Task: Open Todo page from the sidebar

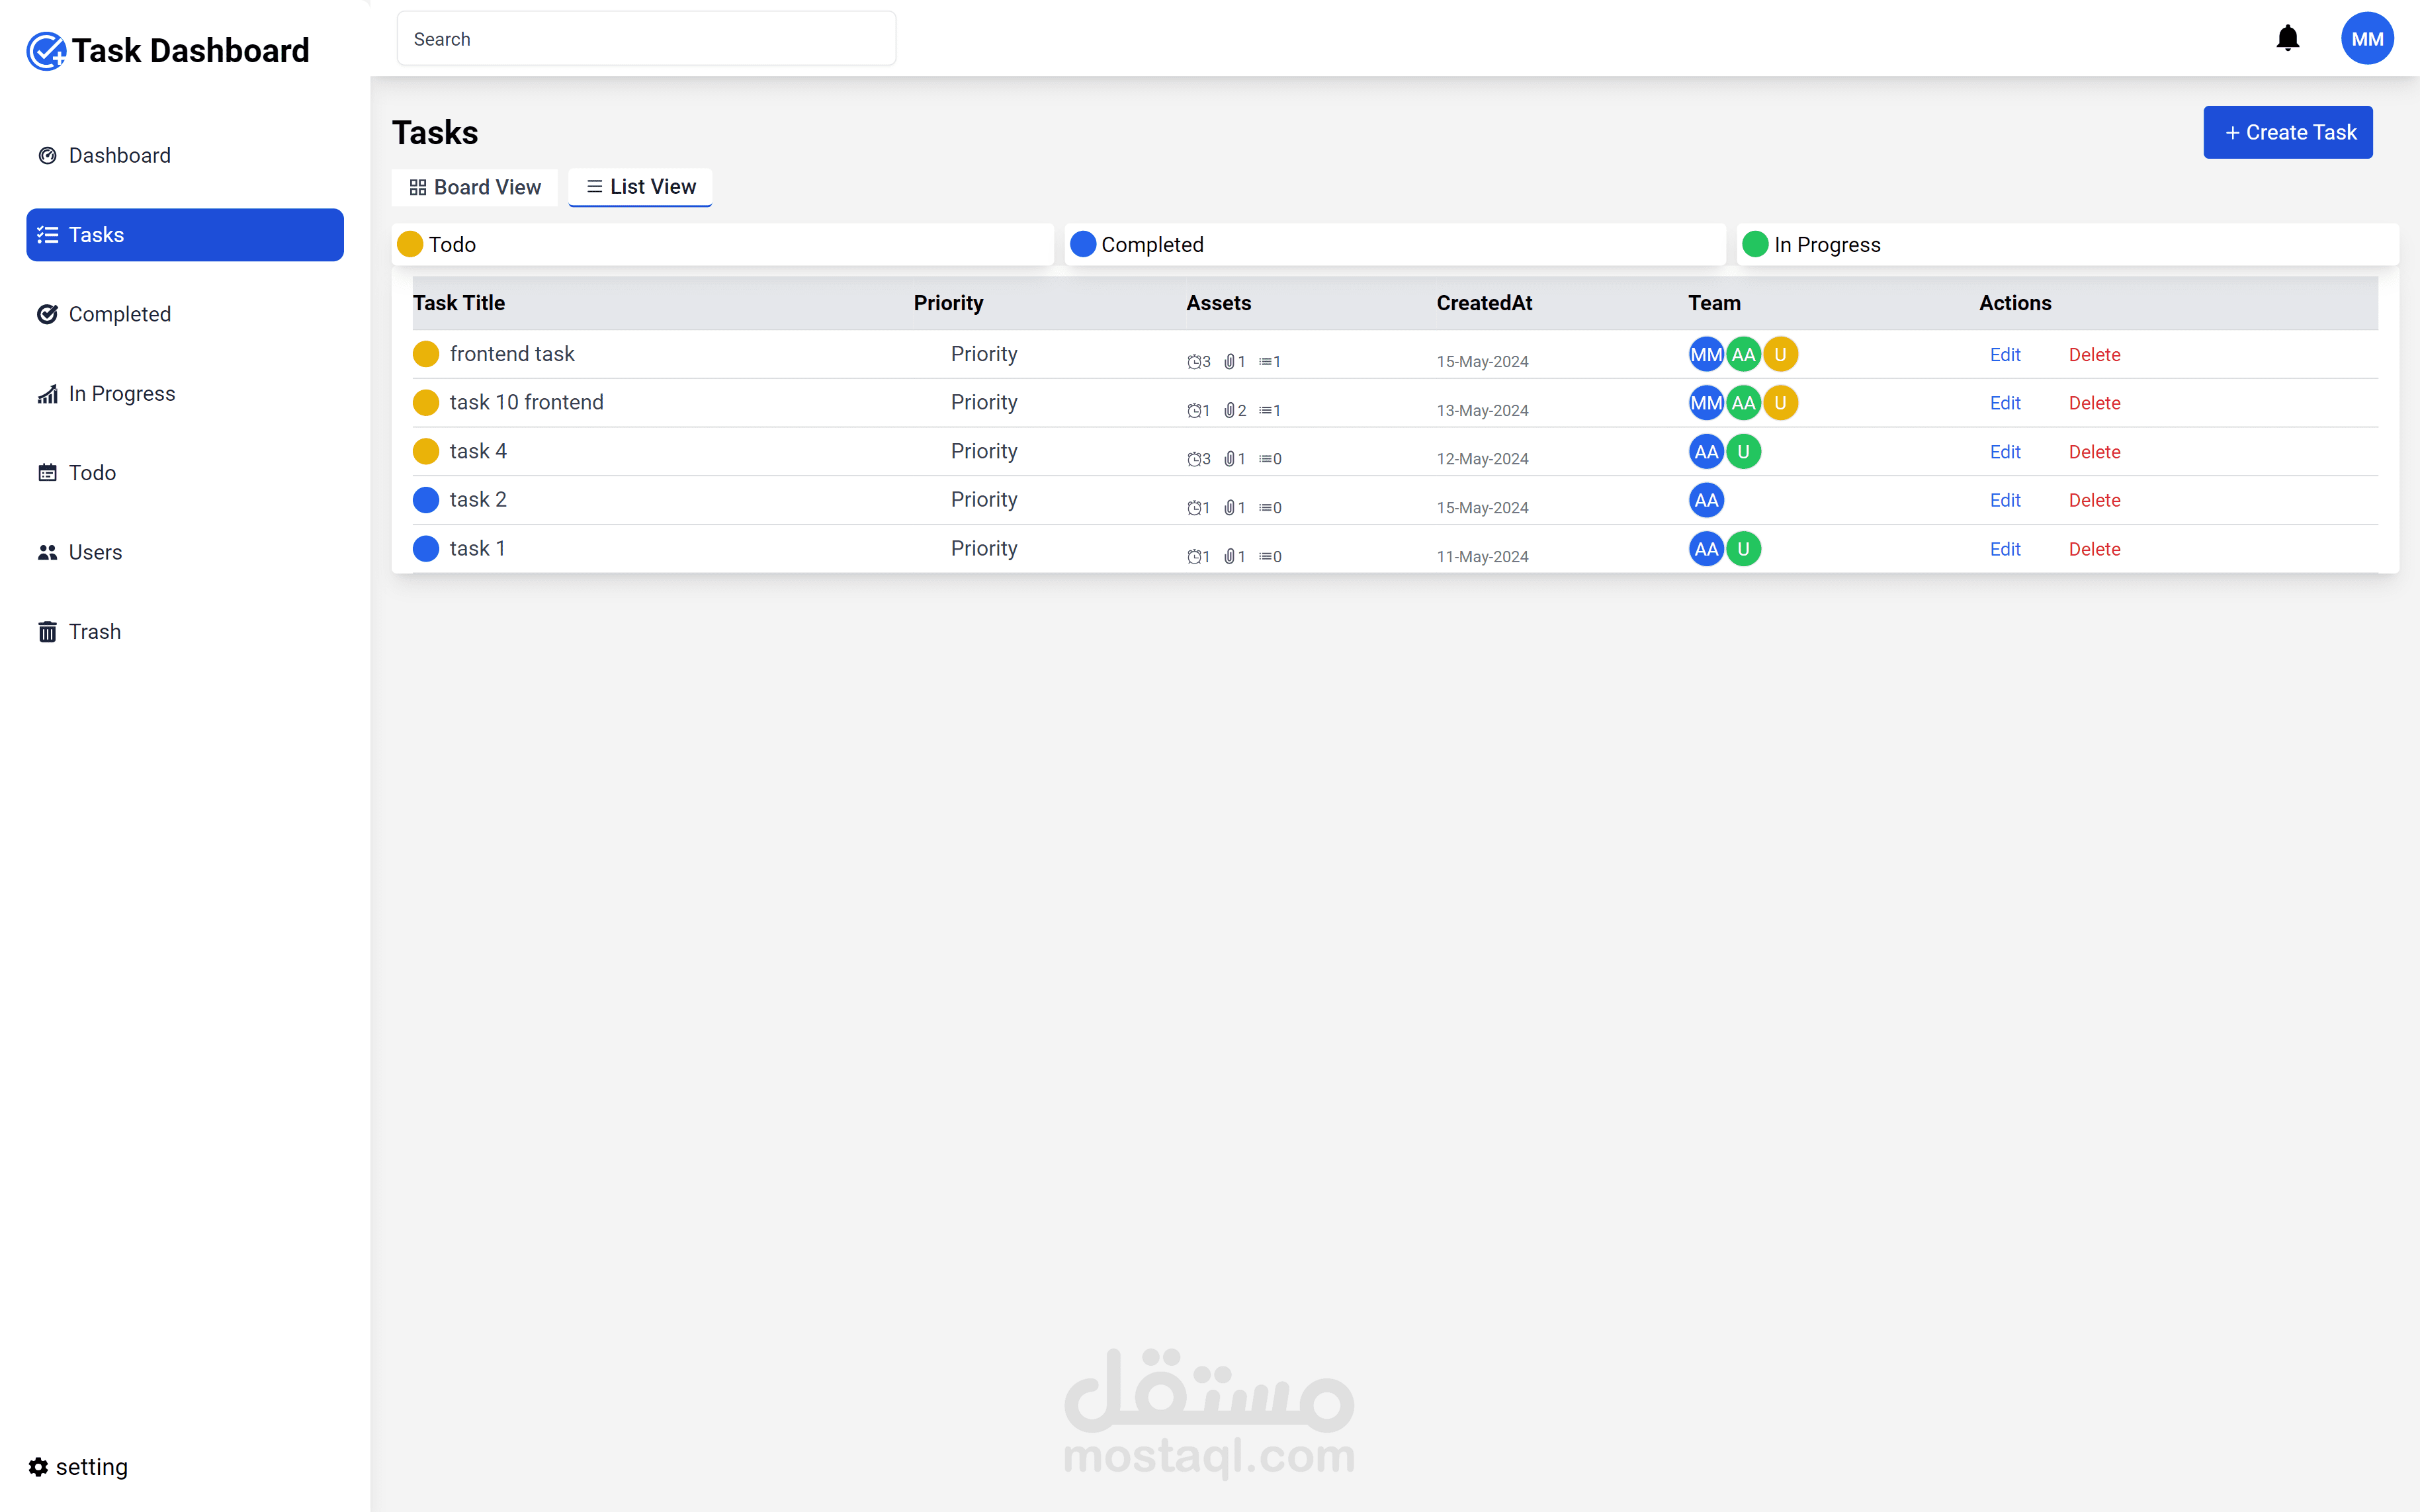Action: coord(92,473)
